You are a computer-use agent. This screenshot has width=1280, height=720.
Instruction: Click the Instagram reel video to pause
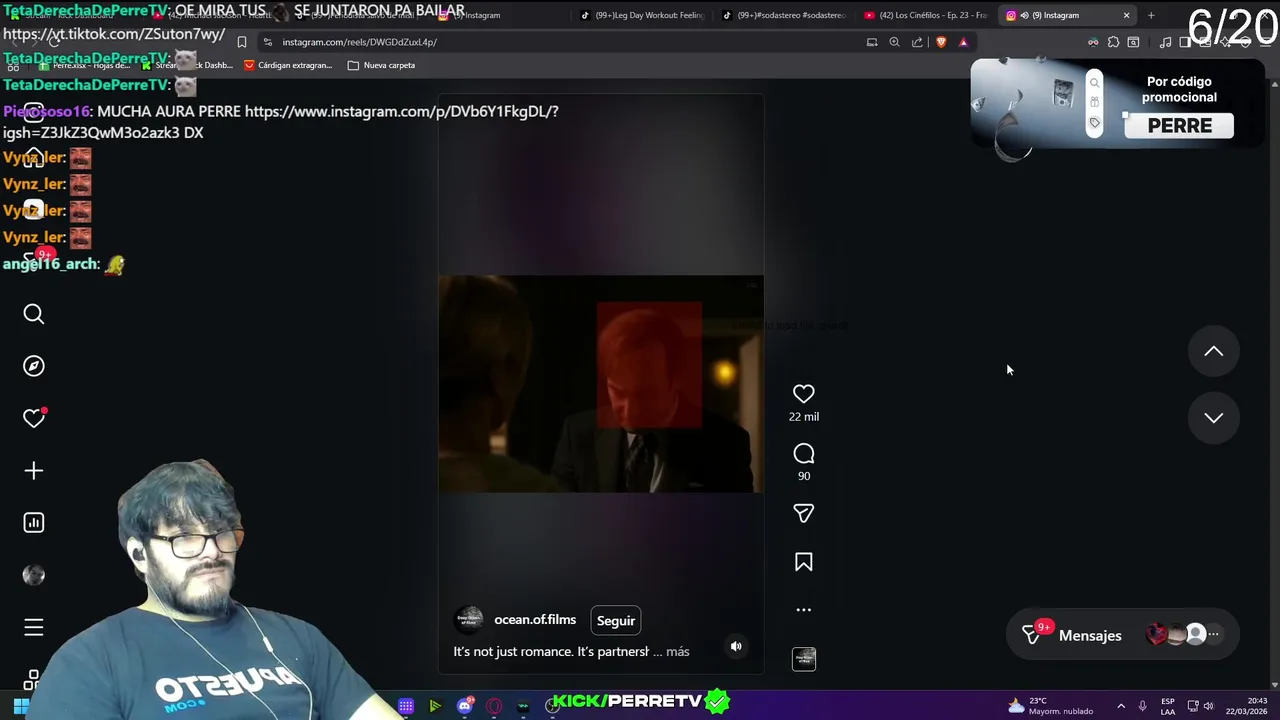click(600, 384)
